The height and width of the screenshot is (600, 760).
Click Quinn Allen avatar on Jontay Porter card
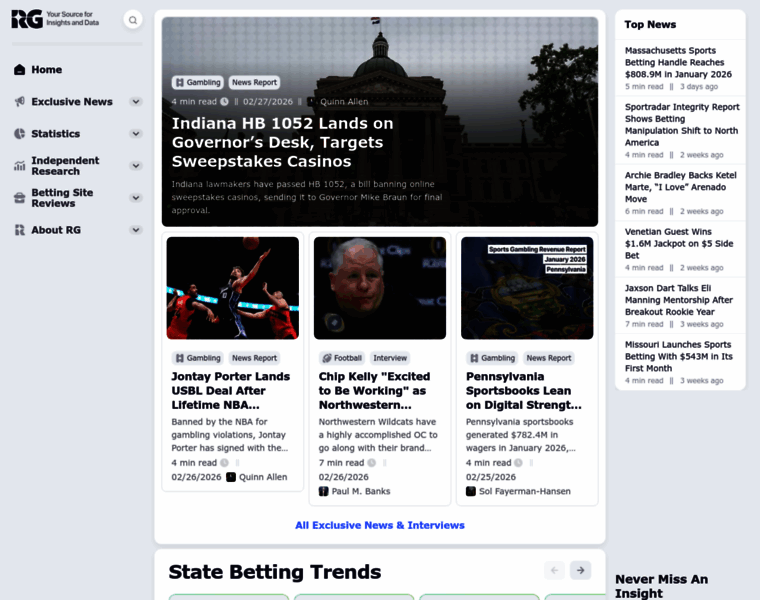pyautogui.click(x=231, y=477)
